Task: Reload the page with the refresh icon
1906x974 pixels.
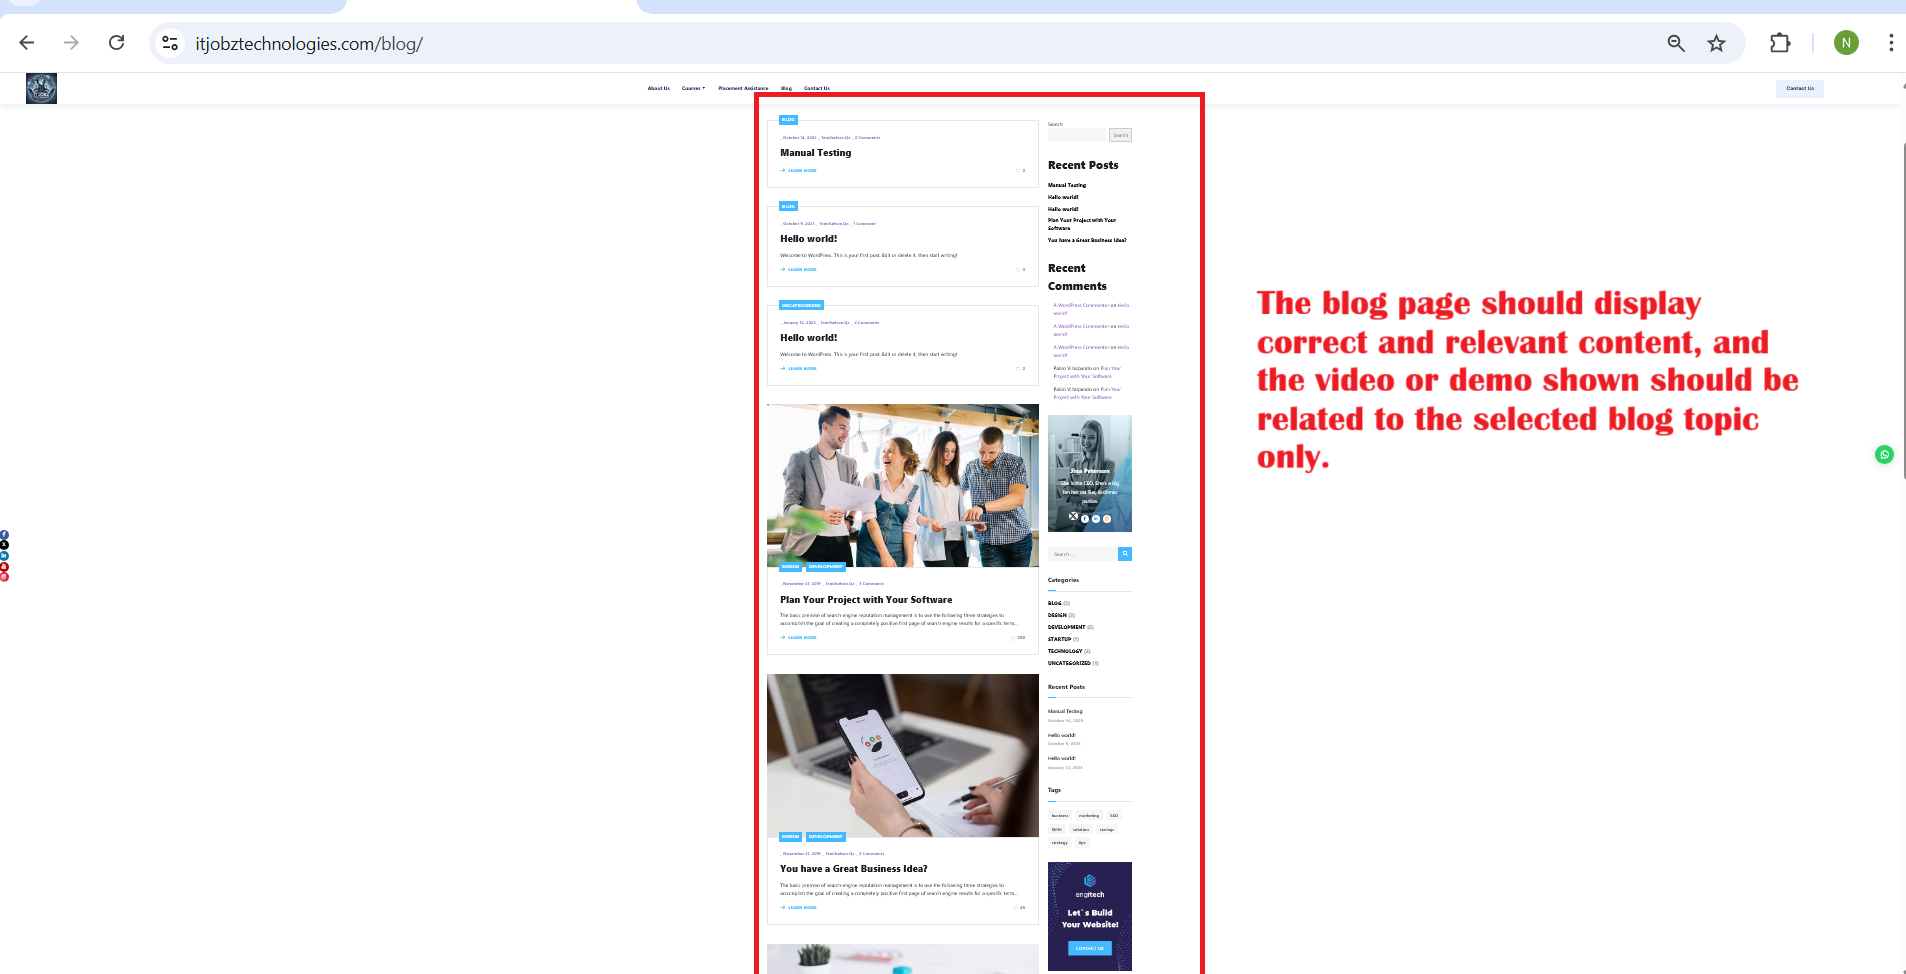Action: [117, 43]
